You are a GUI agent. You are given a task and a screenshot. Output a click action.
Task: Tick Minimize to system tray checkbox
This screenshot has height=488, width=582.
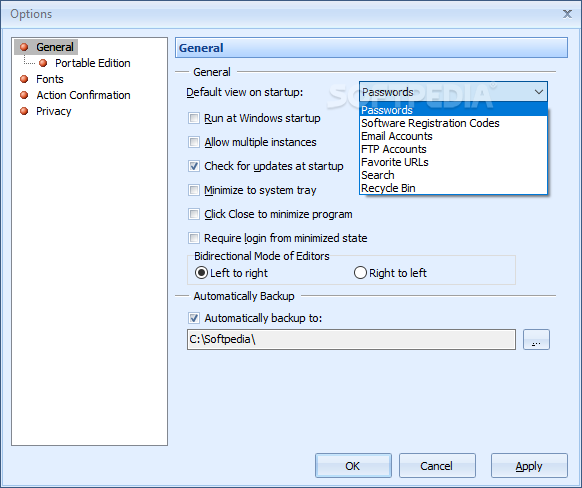(x=194, y=190)
